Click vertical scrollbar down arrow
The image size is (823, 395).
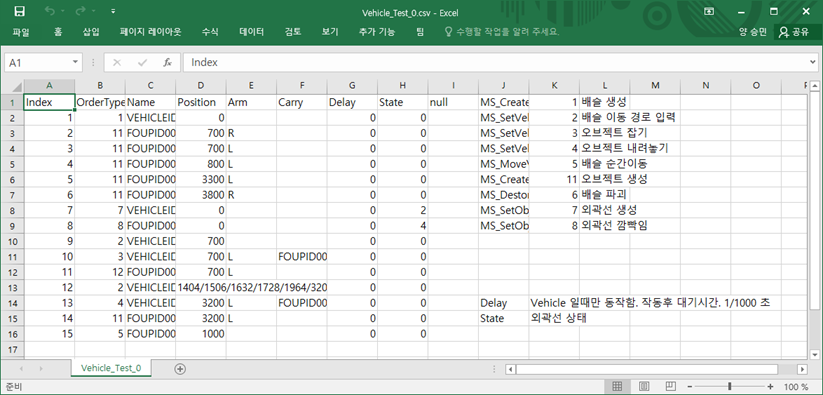click(x=814, y=354)
